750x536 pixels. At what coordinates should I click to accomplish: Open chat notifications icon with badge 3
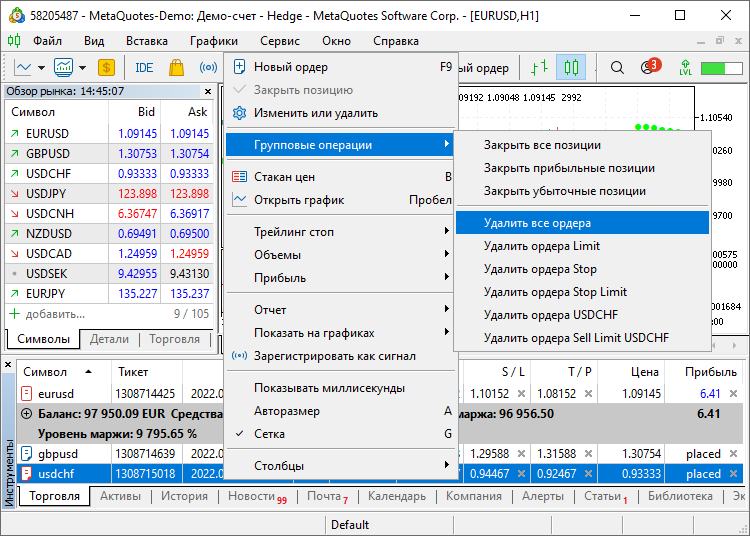tap(650, 67)
